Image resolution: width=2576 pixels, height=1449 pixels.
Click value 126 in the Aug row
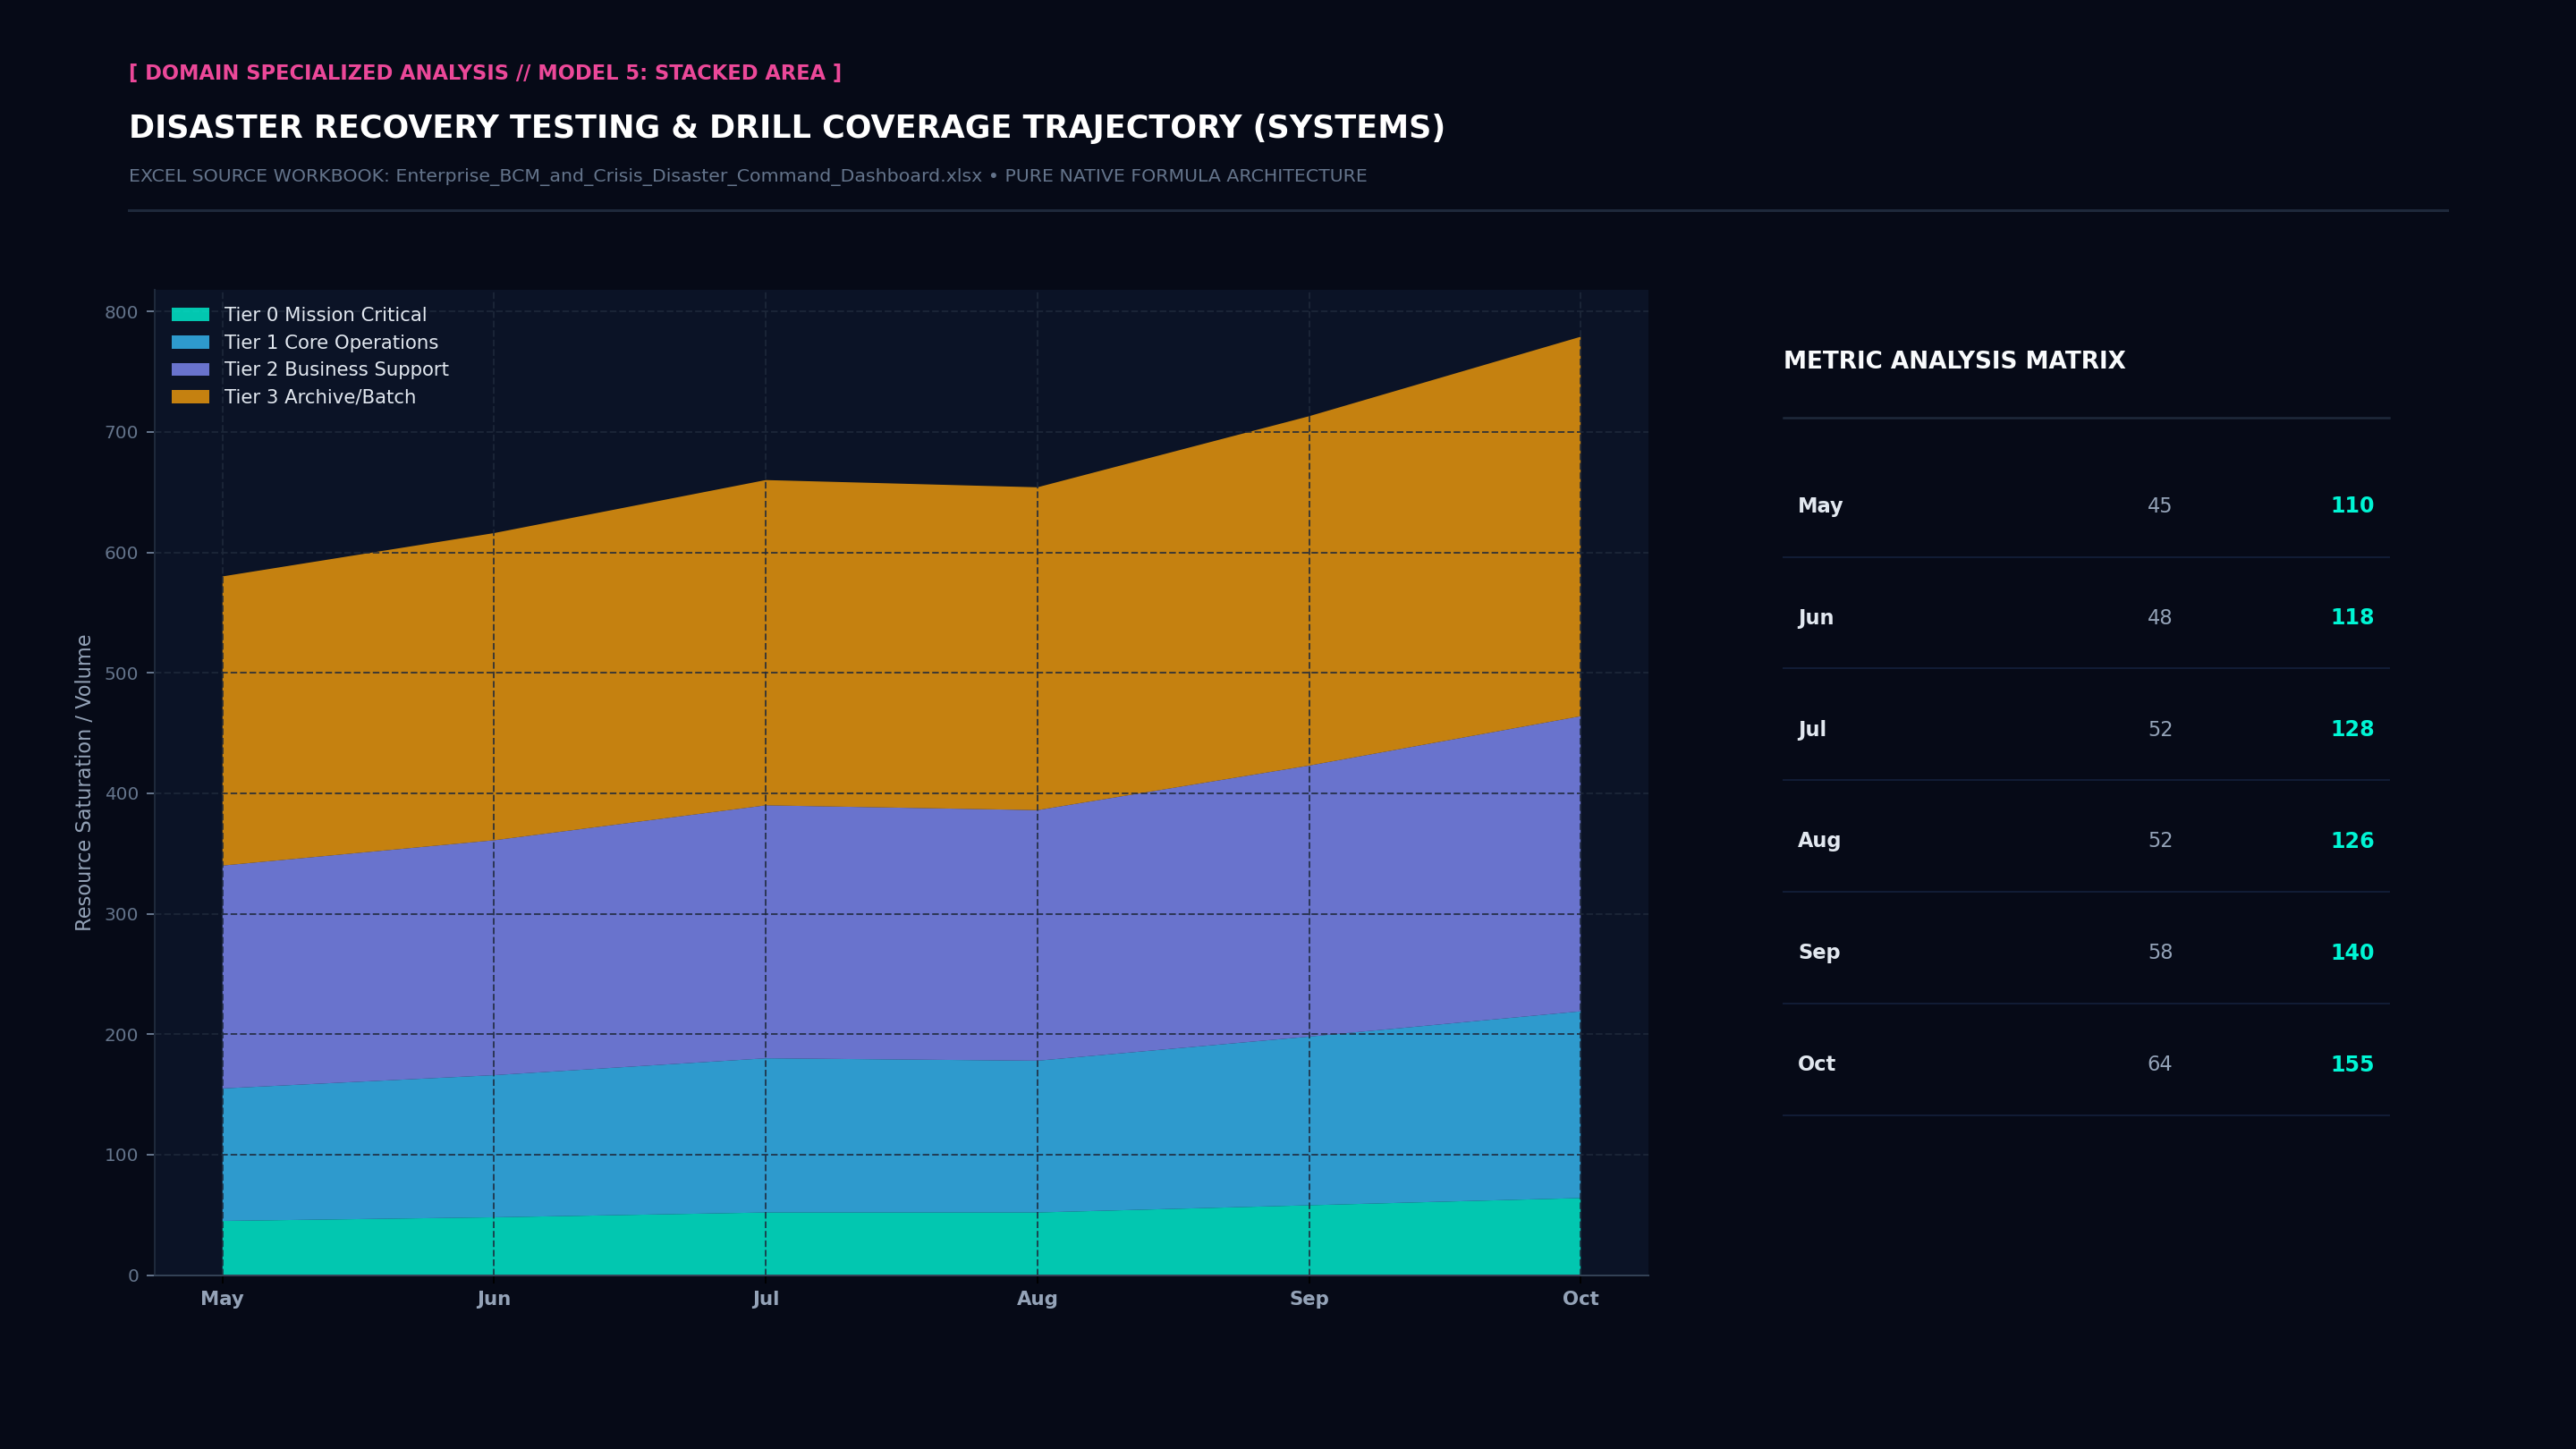tap(2352, 841)
